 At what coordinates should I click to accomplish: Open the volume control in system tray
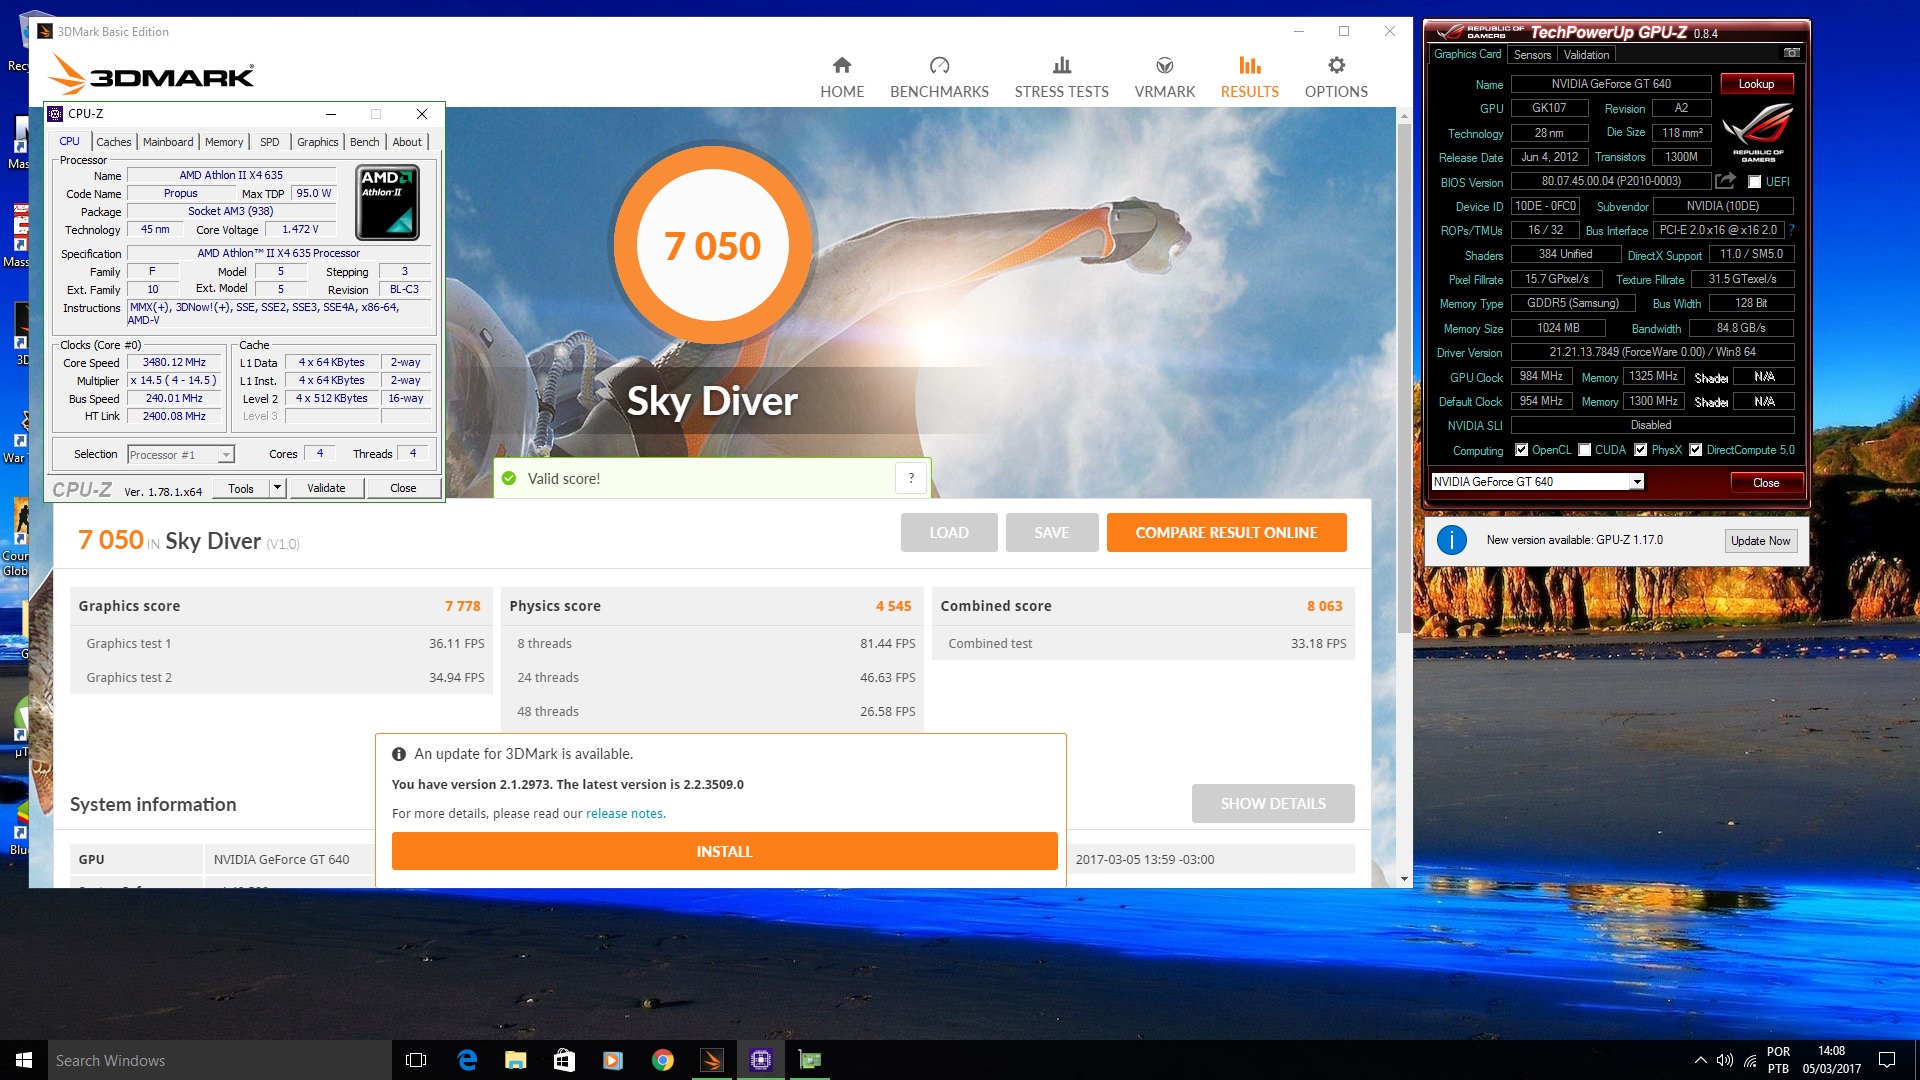click(1725, 1060)
